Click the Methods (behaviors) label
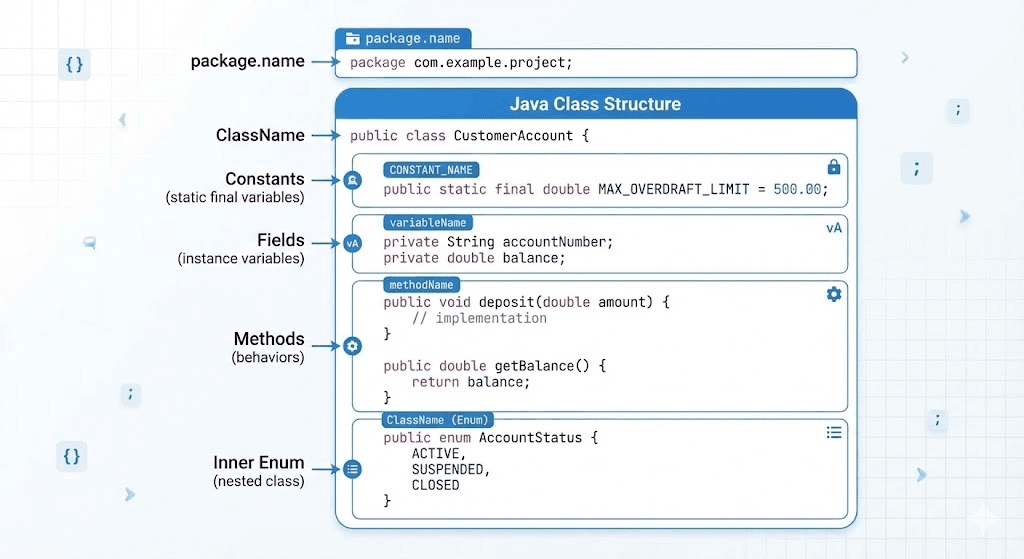 (x=268, y=347)
